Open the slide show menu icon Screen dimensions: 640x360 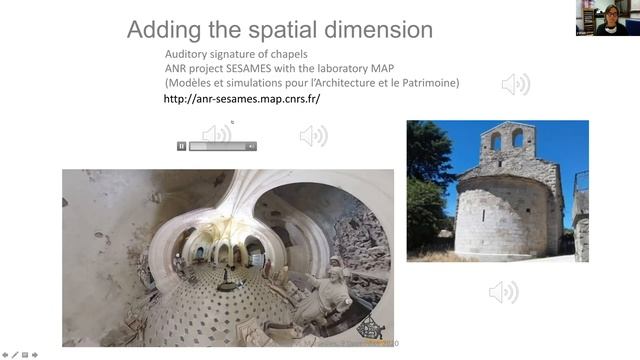click(x=25, y=355)
